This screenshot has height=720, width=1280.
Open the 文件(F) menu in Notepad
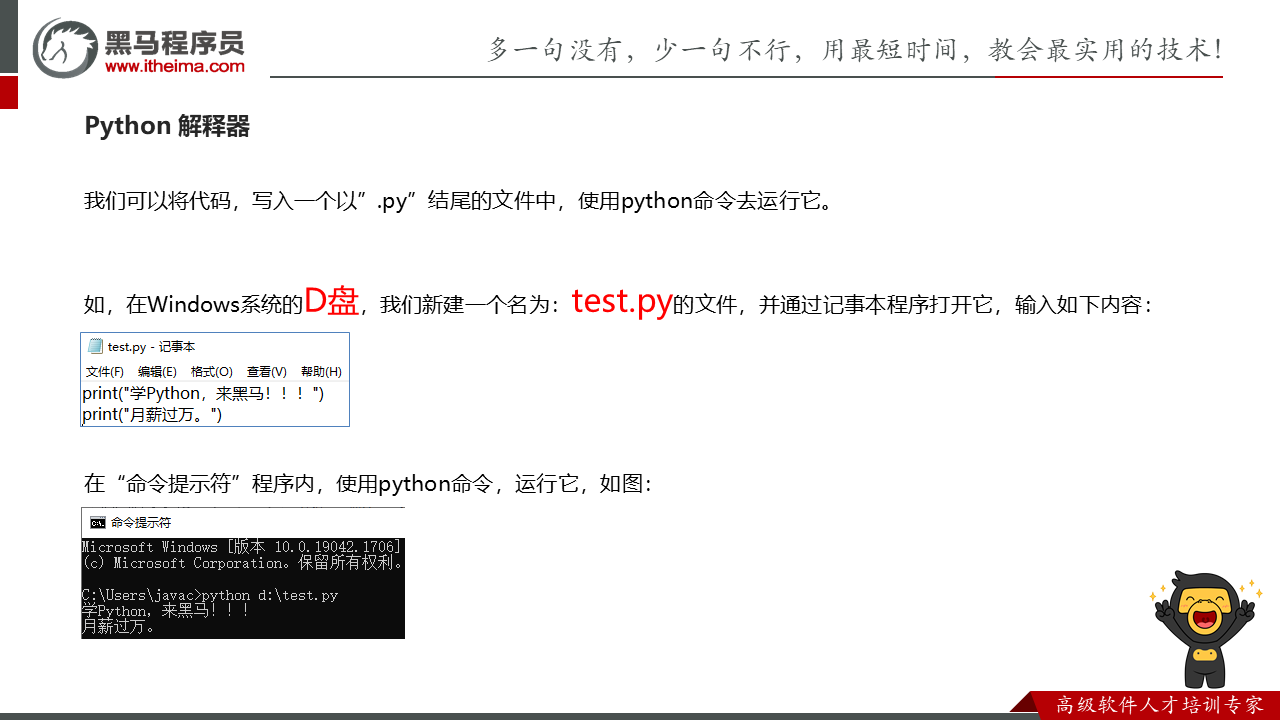click(104, 372)
